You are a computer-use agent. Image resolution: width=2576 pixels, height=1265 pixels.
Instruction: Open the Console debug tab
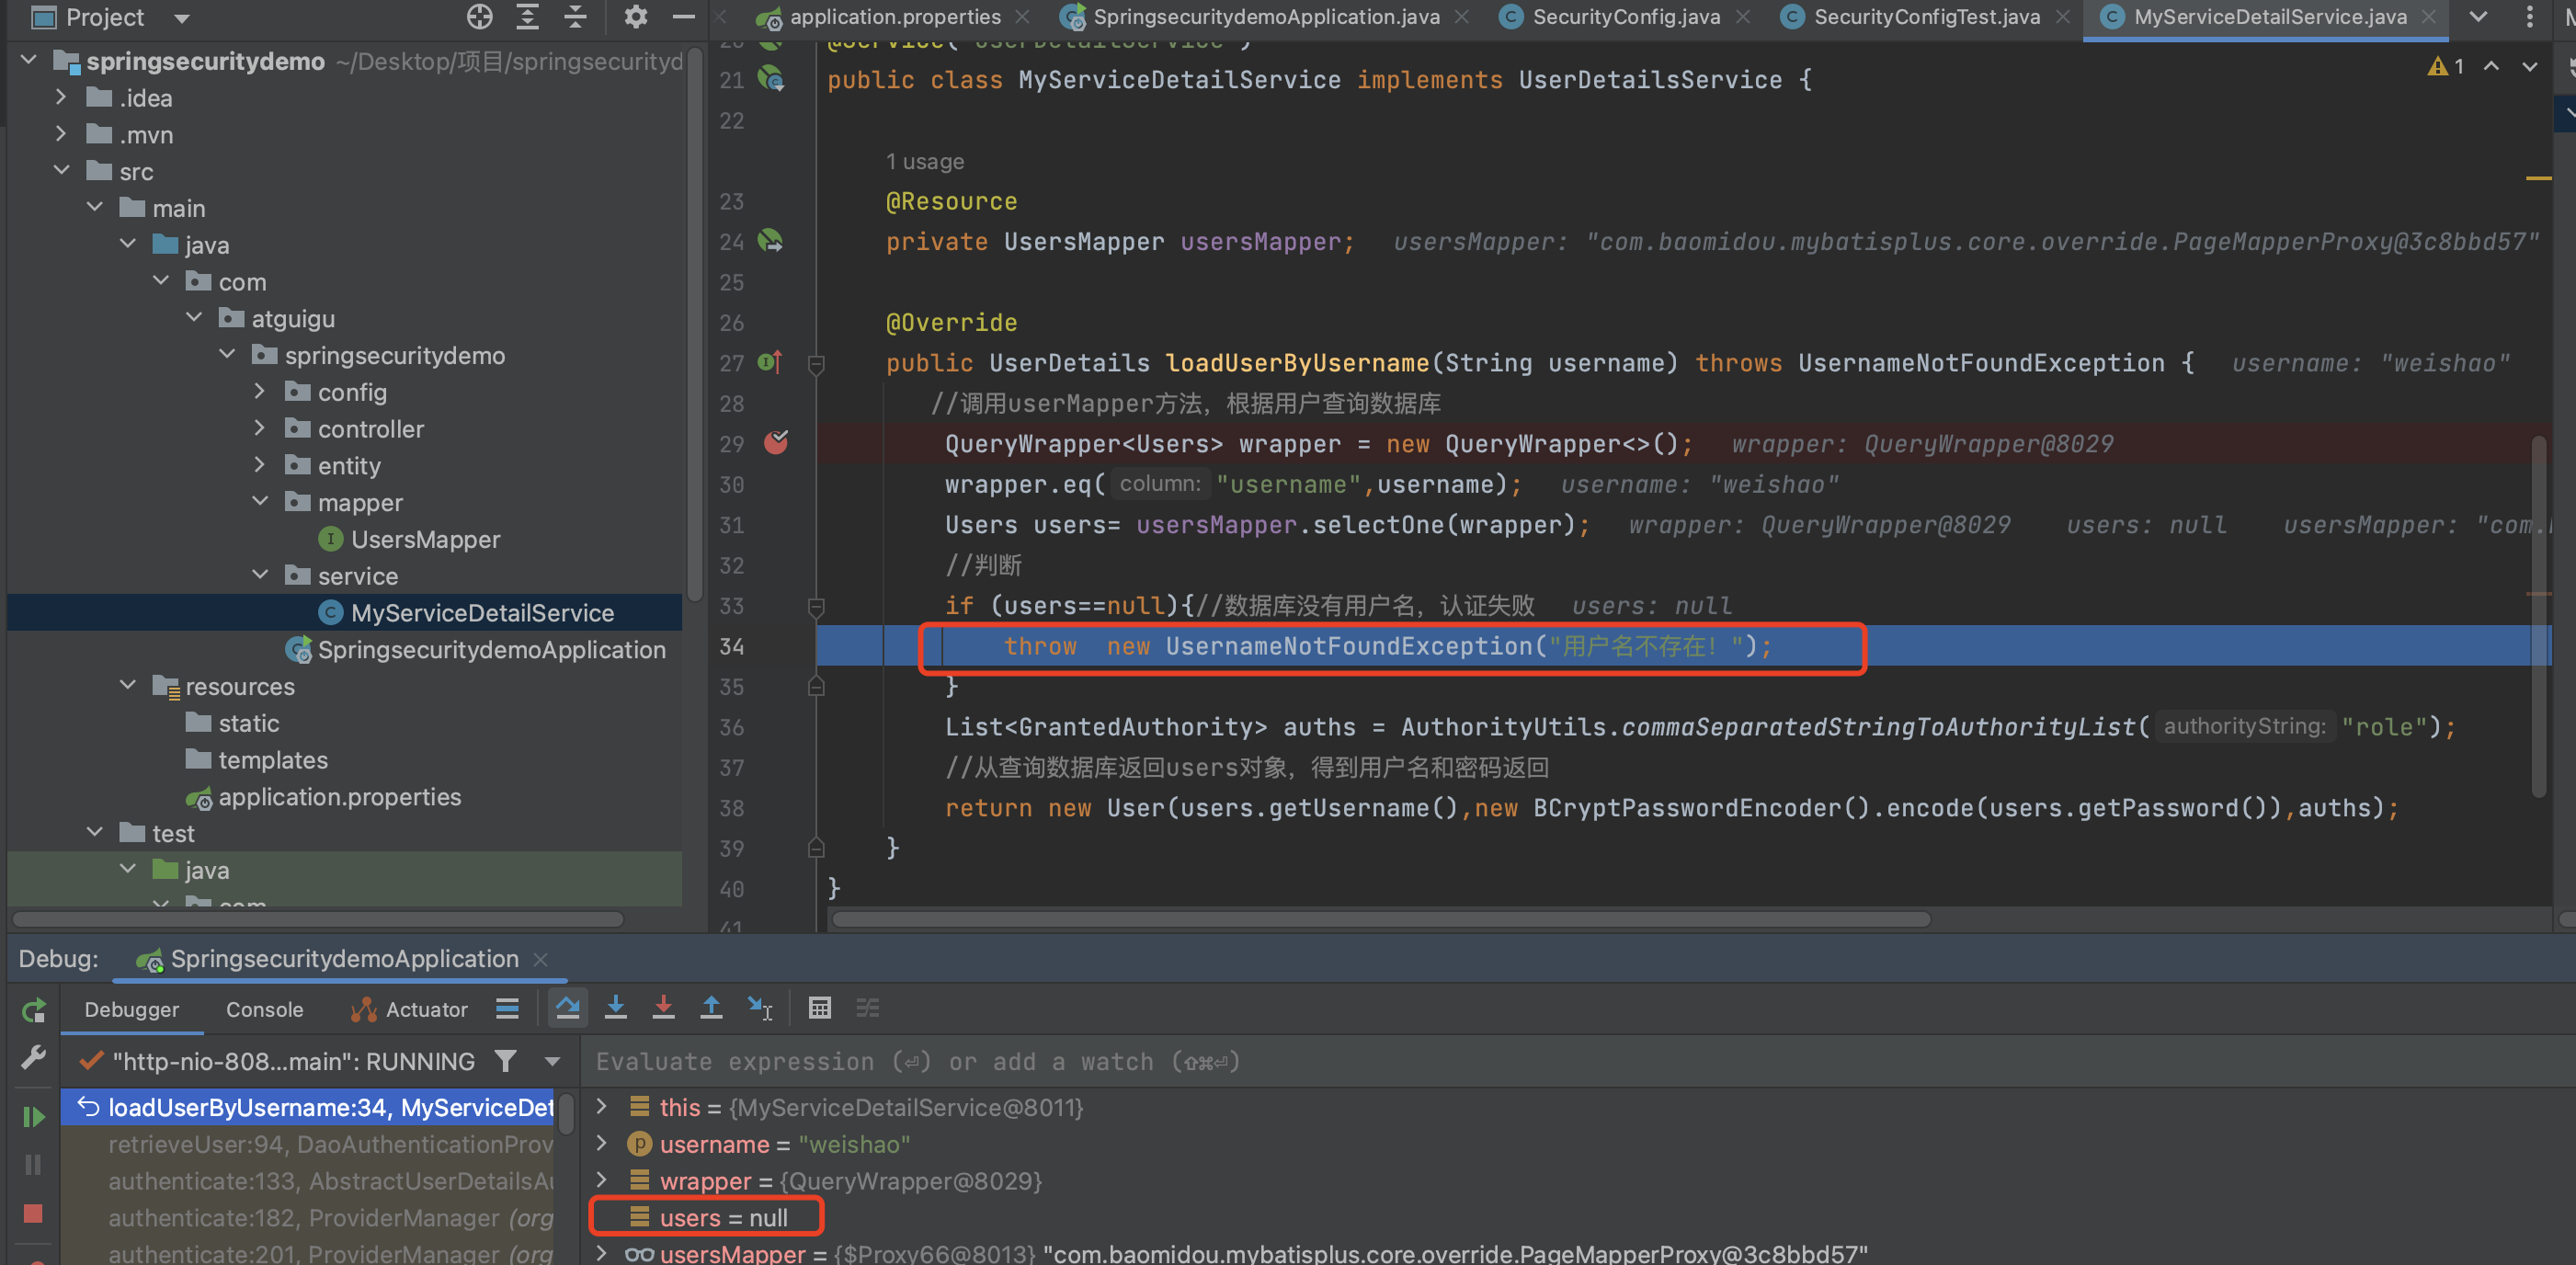264,1010
